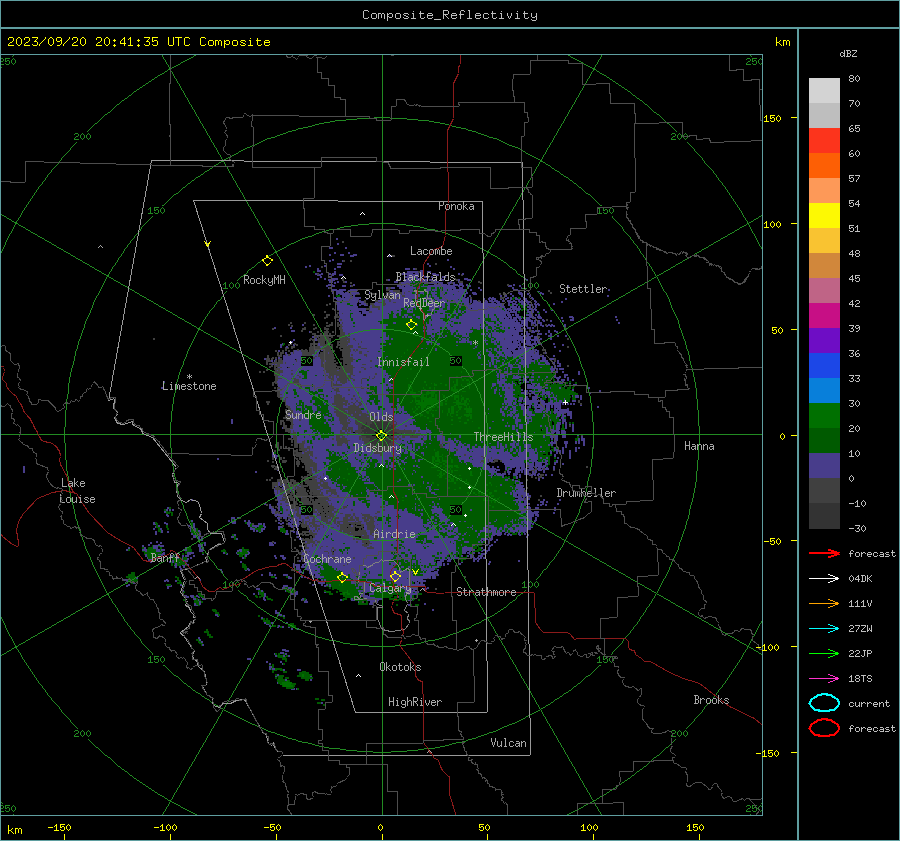
Task: Click the yellow diamond marker below Cochrane
Action: [x=342, y=577]
